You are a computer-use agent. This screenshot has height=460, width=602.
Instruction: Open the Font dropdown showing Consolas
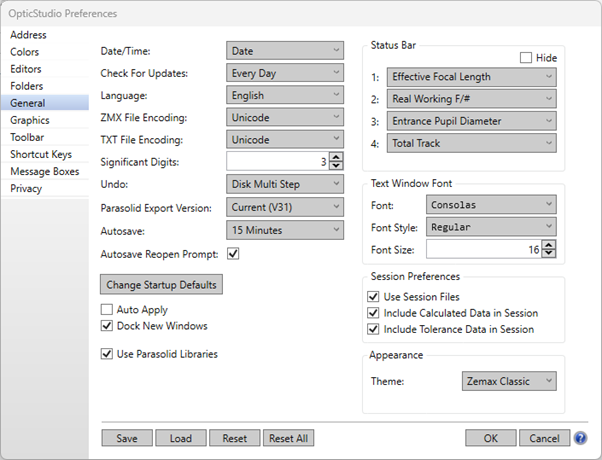[x=490, y=205]
